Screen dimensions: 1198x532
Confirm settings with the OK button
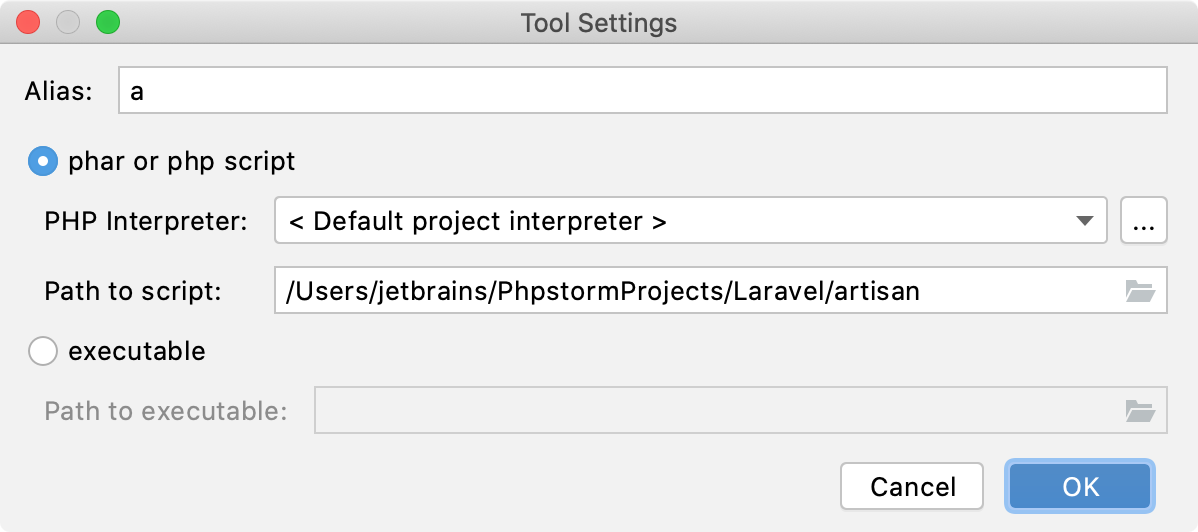(x=1080, y=486)
